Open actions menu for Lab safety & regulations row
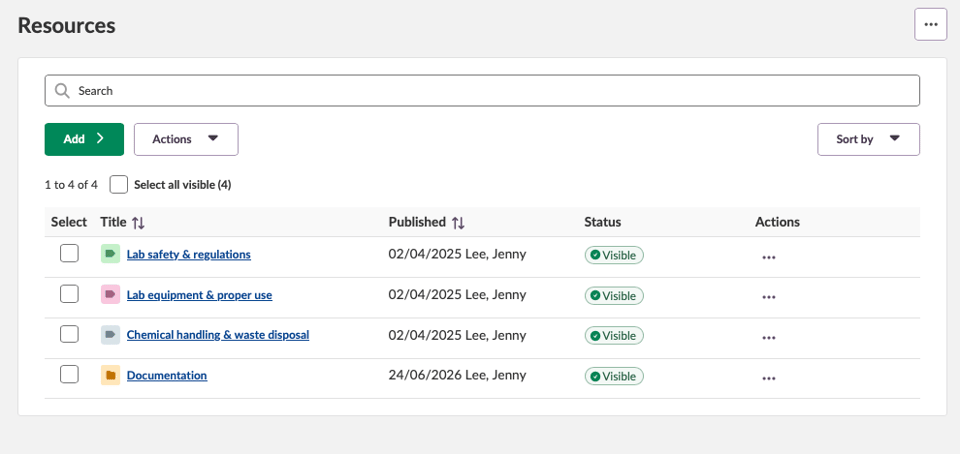960x454 pixels. pos(768,257)
